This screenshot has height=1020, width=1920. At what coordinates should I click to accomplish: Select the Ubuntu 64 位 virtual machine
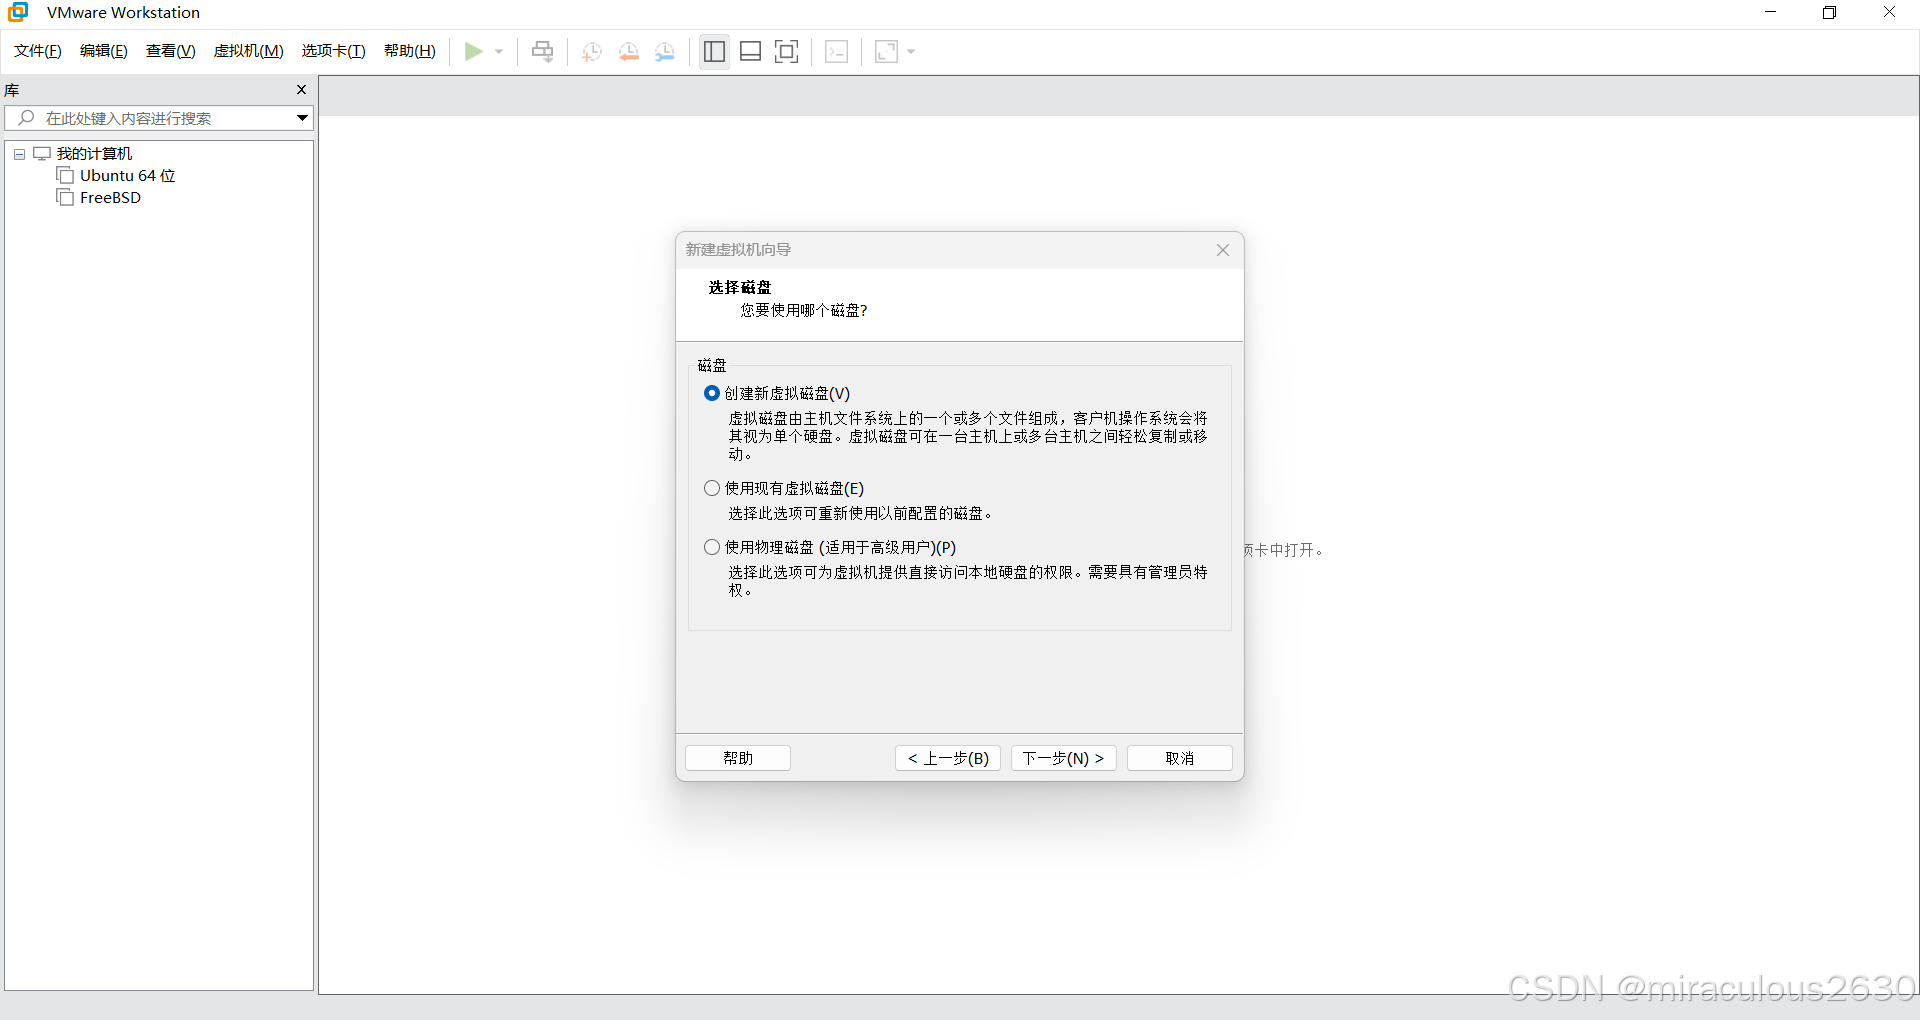(x=127, y=176)
